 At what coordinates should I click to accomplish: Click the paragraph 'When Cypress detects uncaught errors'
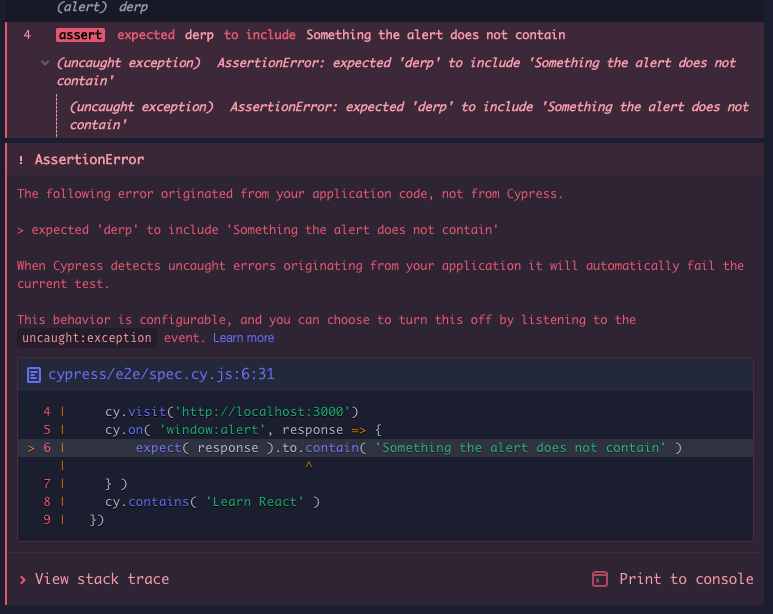pyautogui.click(x=380, y=275)
